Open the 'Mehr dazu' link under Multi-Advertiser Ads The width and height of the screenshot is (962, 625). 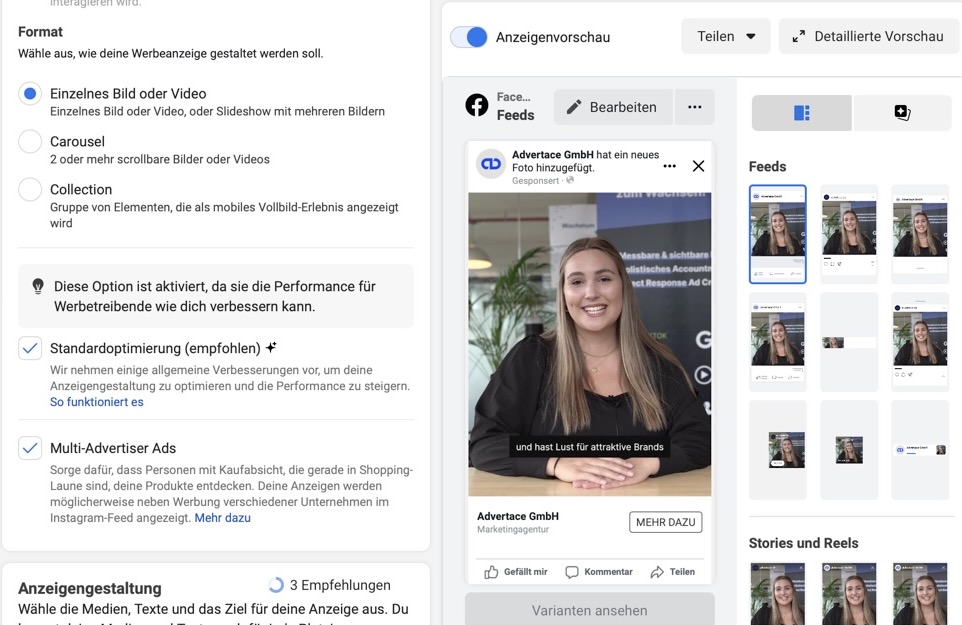222,518
